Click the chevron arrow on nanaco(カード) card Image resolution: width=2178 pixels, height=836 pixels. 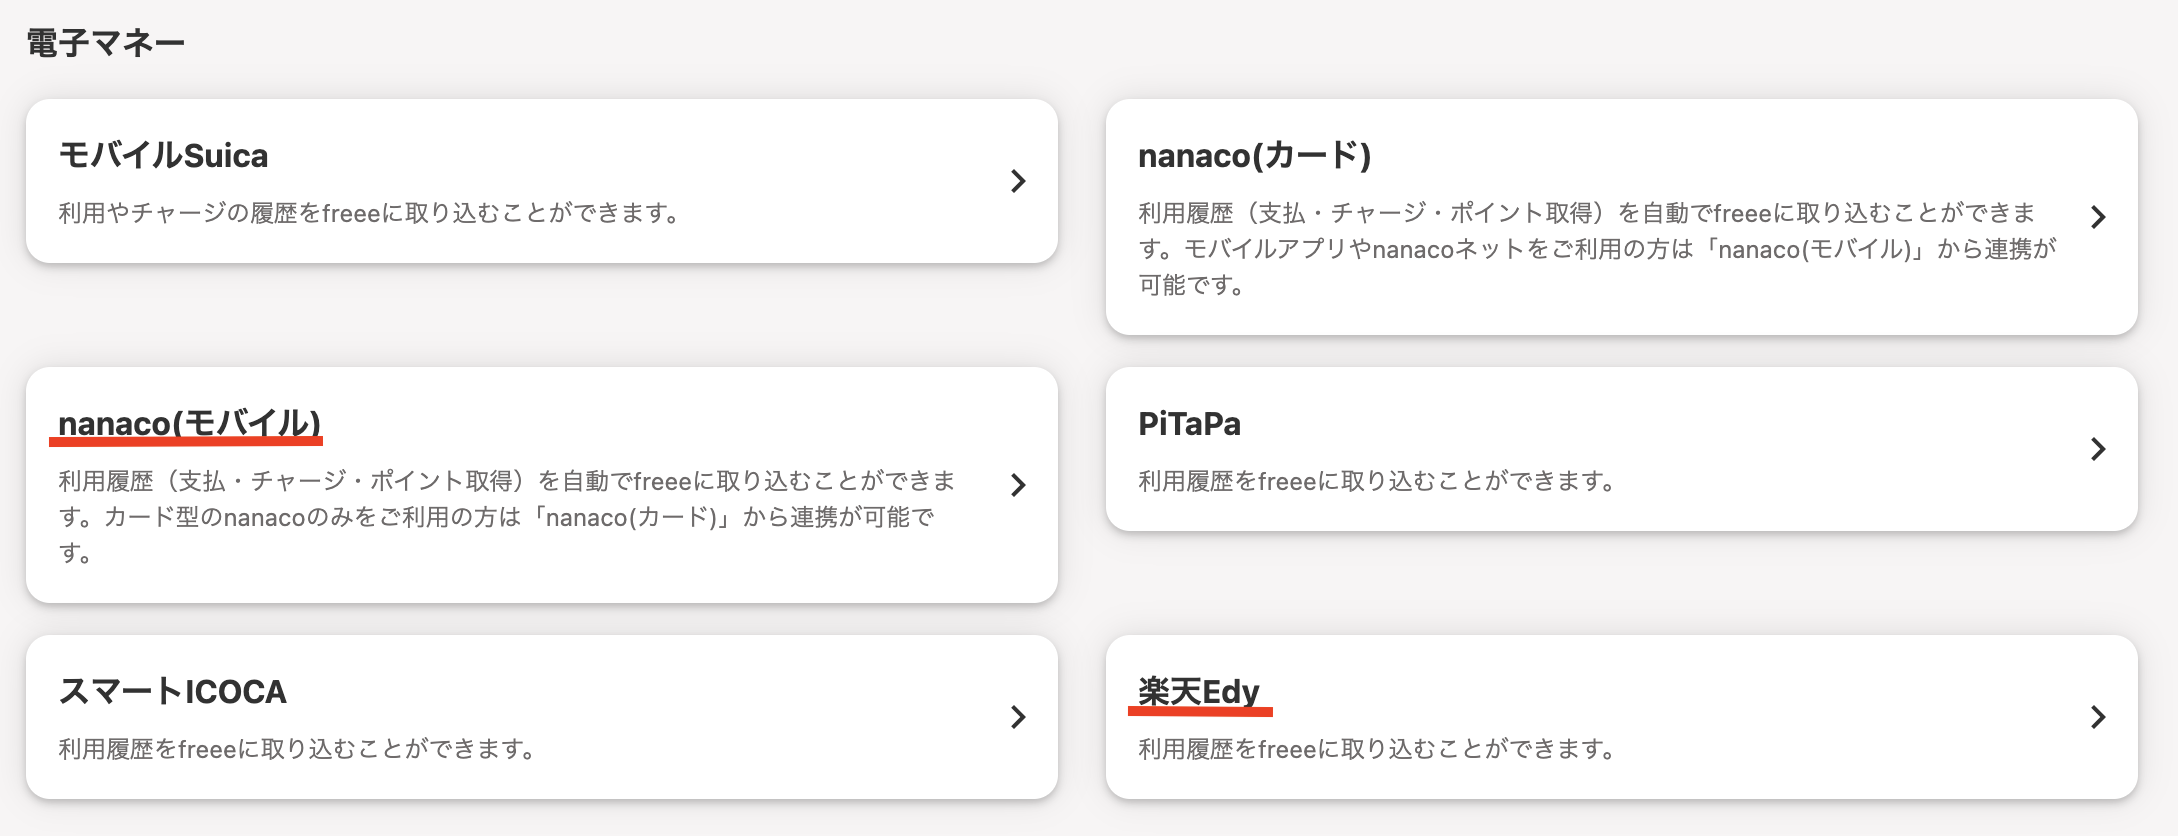(x=2098, y=217)
